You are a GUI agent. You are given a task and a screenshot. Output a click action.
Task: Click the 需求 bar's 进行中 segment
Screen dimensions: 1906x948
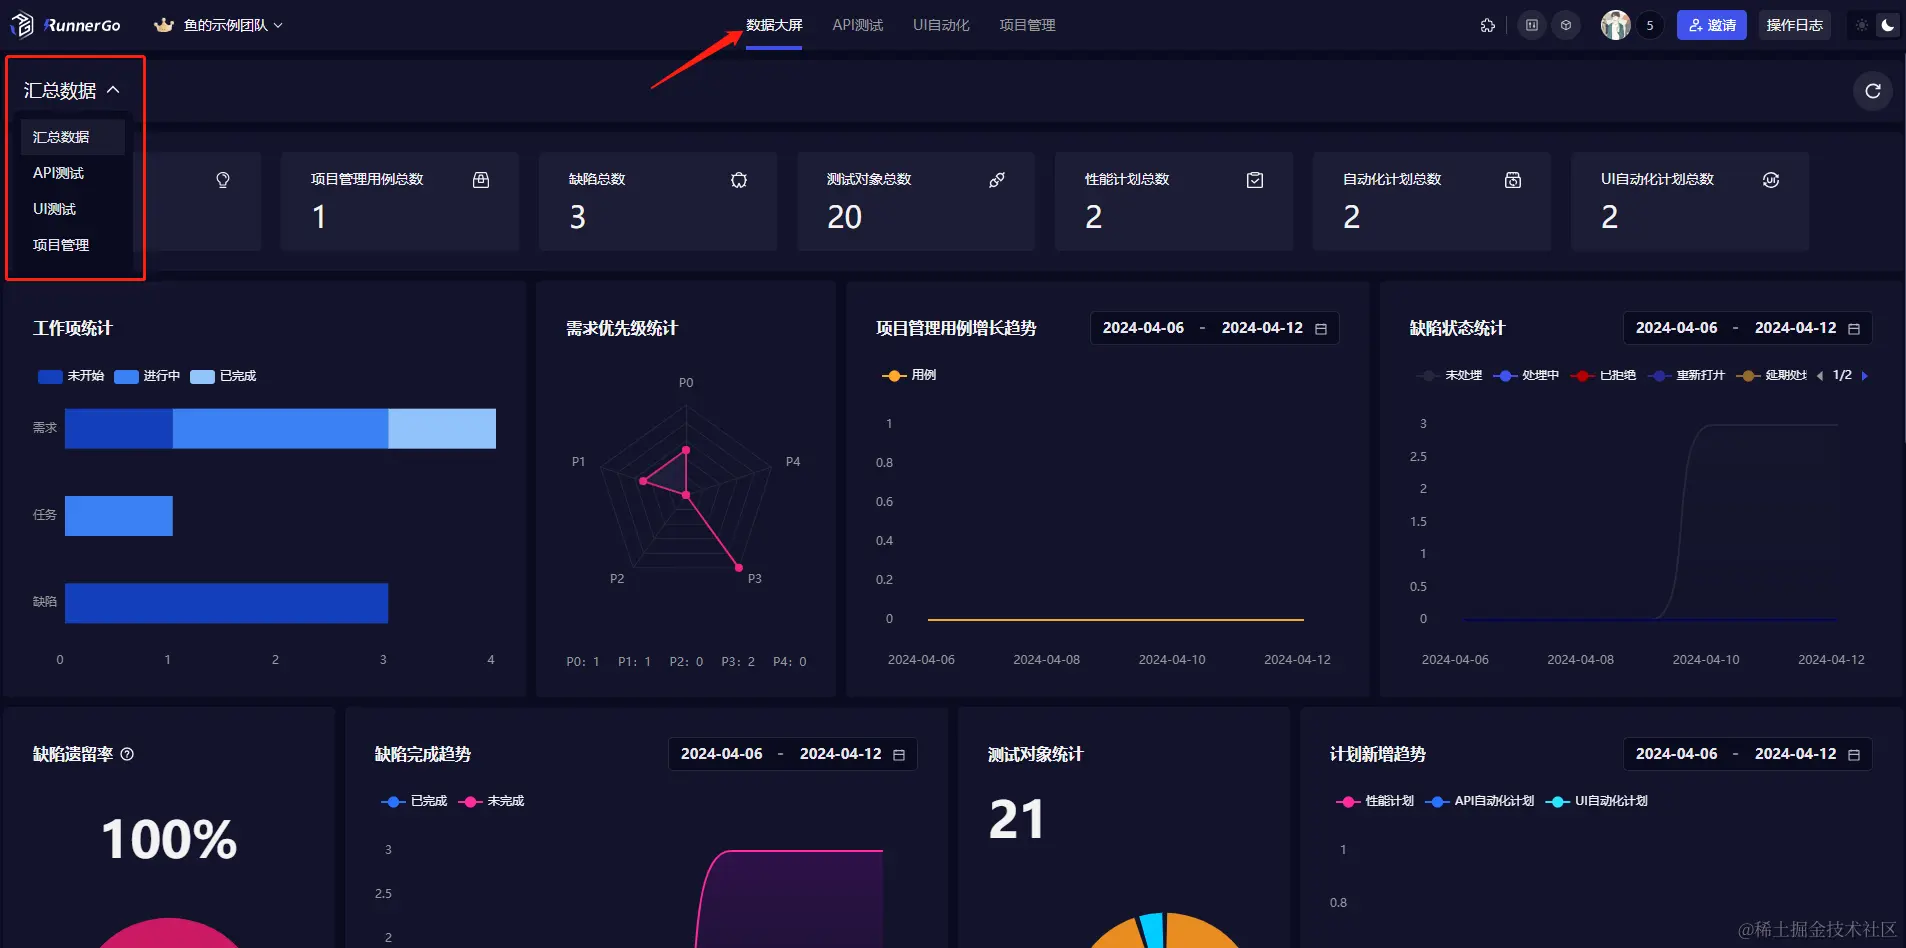tap(280, 428)
